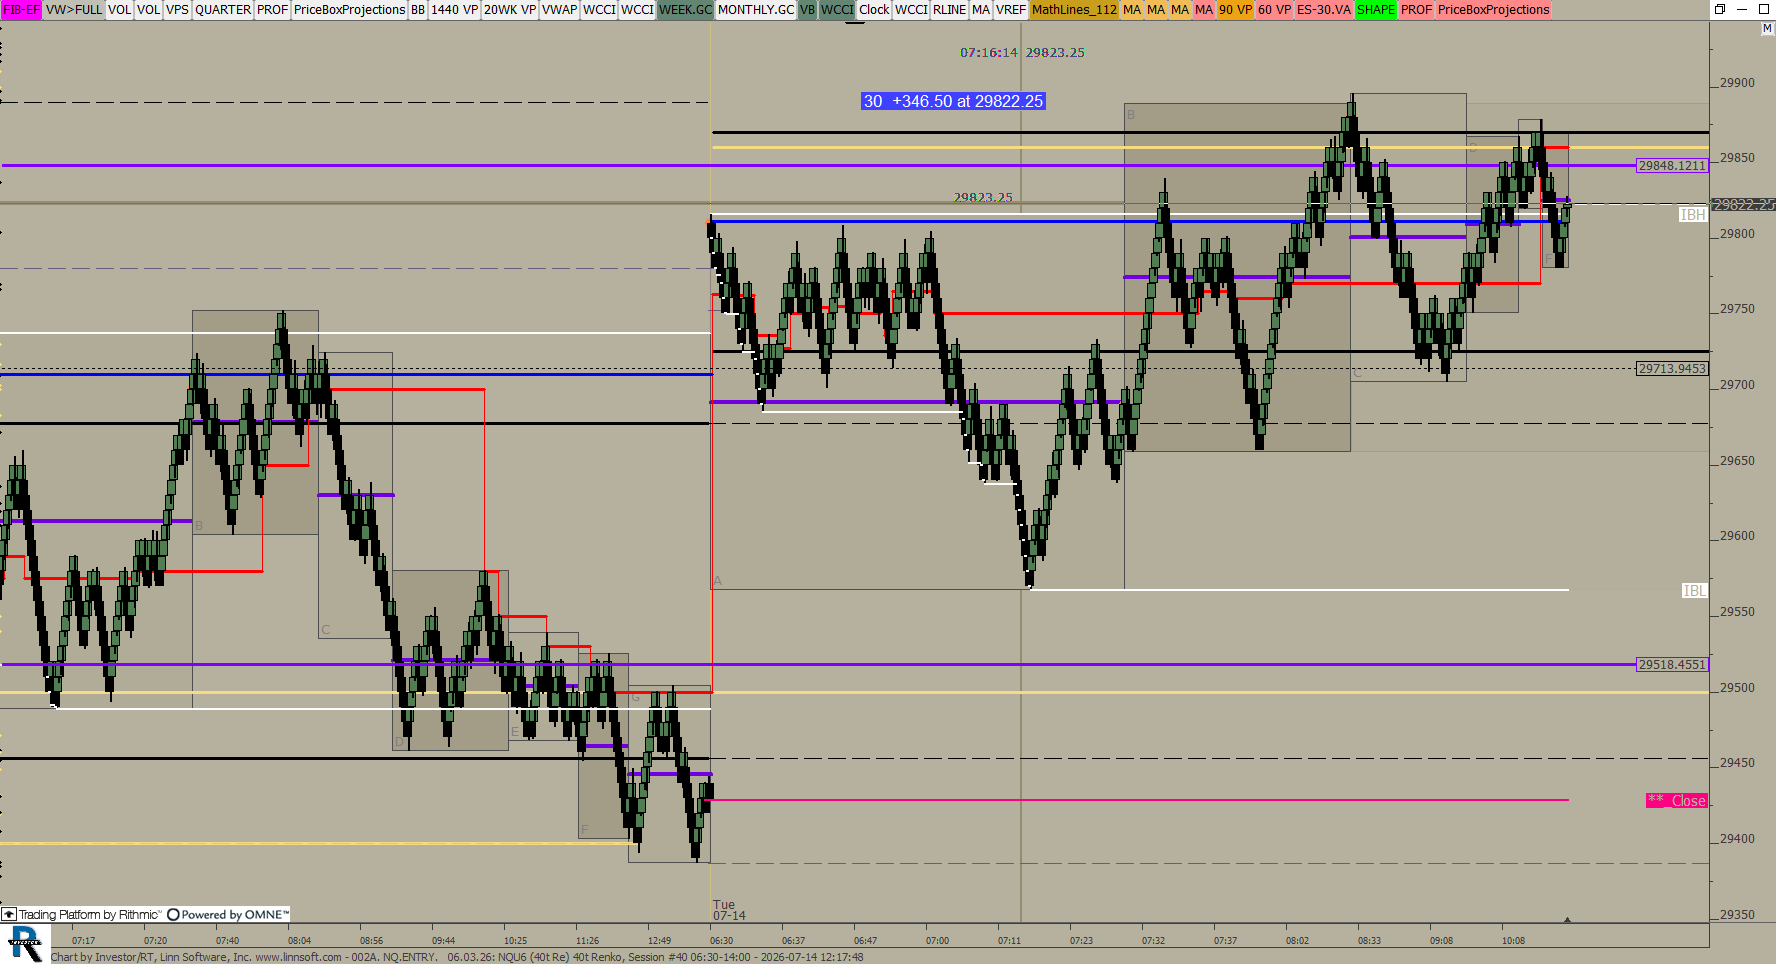1776x964 pixels.
Task: Click the 29900 price axis label
Action: [x=1737, y=82]
